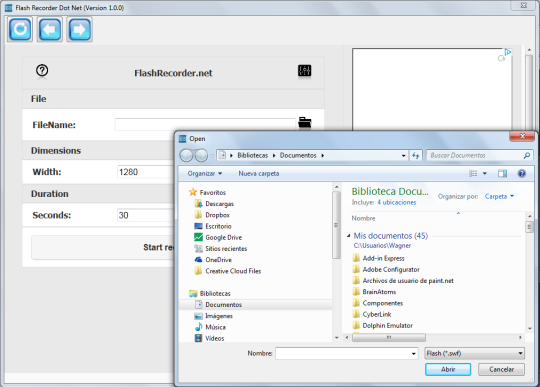Viewport: 540px width, 387px height.
Task: Click the back arrow toolbar button
Action: tap(50, 30)
